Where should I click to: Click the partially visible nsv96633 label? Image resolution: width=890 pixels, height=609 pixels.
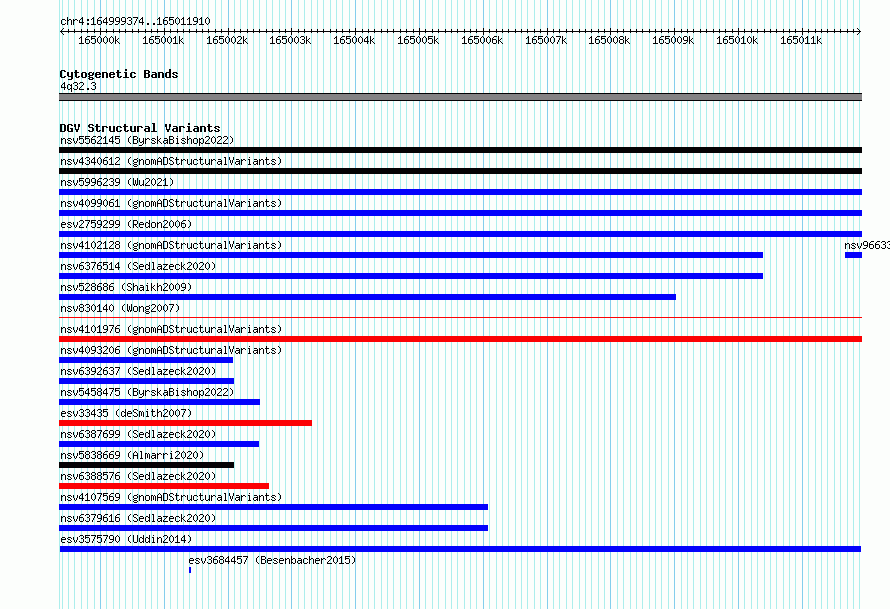867,245
